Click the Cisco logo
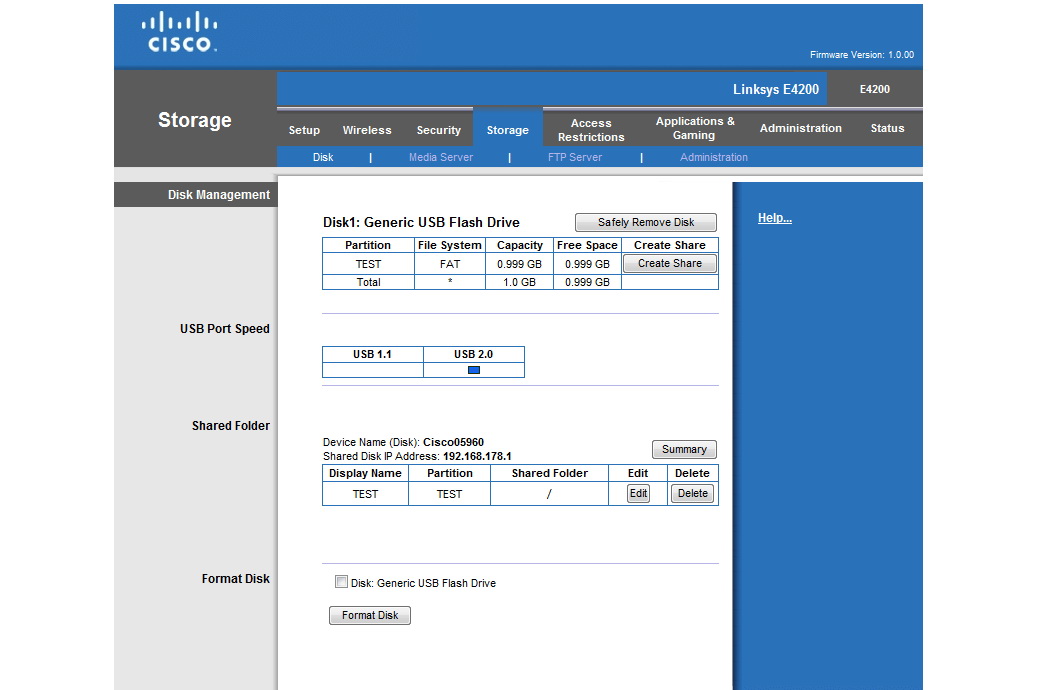The height and width of the screenshot is (690, 1040). (x=179, y=33)
